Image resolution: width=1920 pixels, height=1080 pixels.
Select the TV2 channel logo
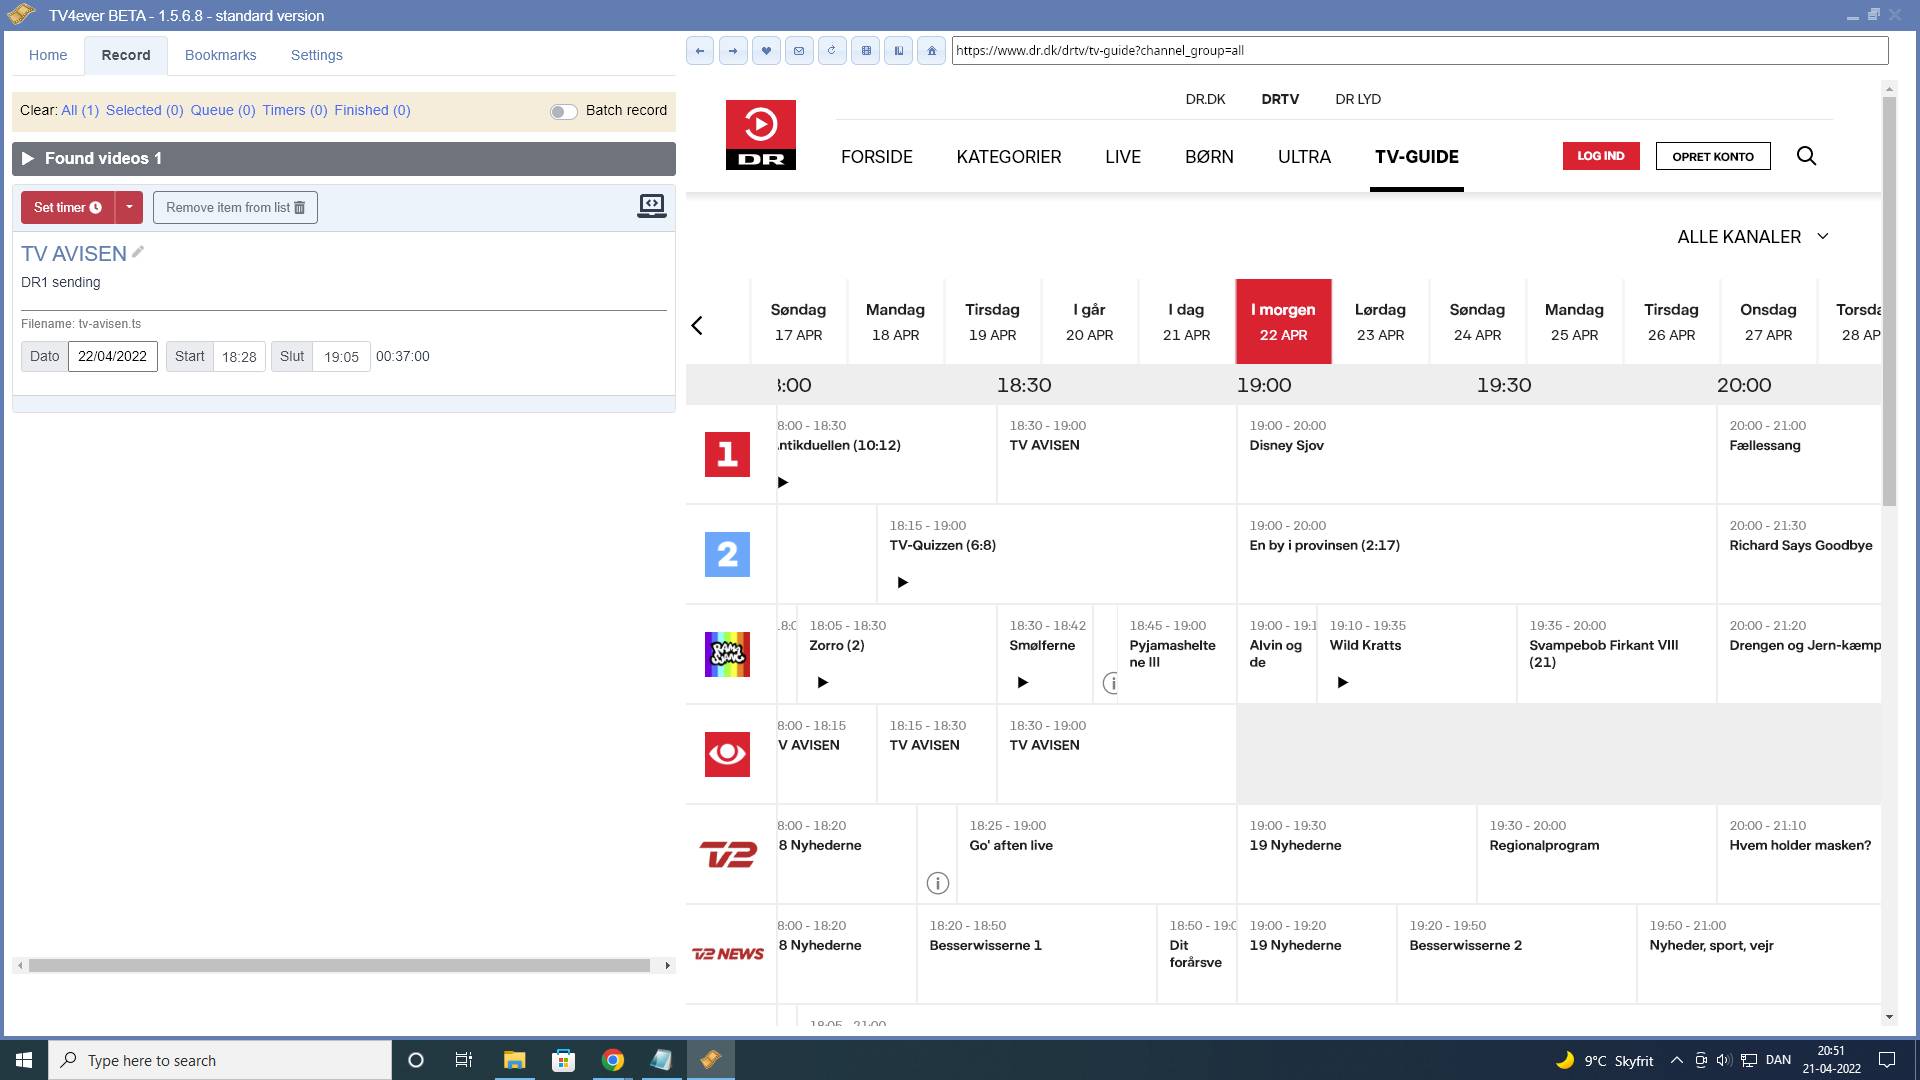727,854
